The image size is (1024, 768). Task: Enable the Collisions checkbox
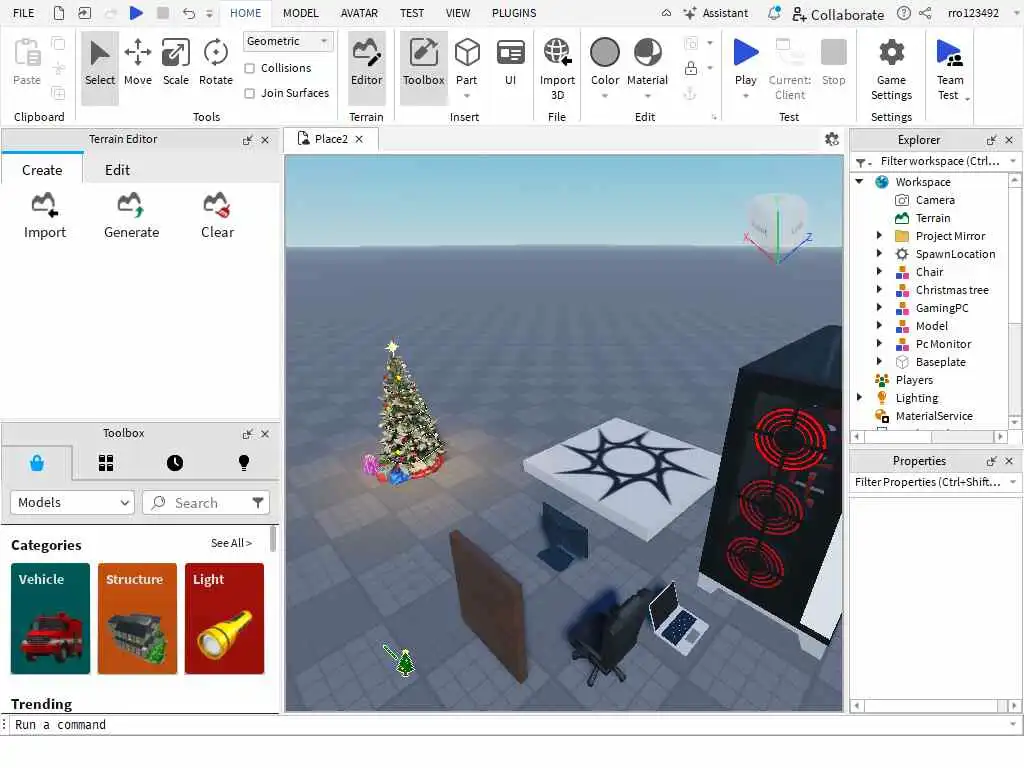tap(249, 69)
